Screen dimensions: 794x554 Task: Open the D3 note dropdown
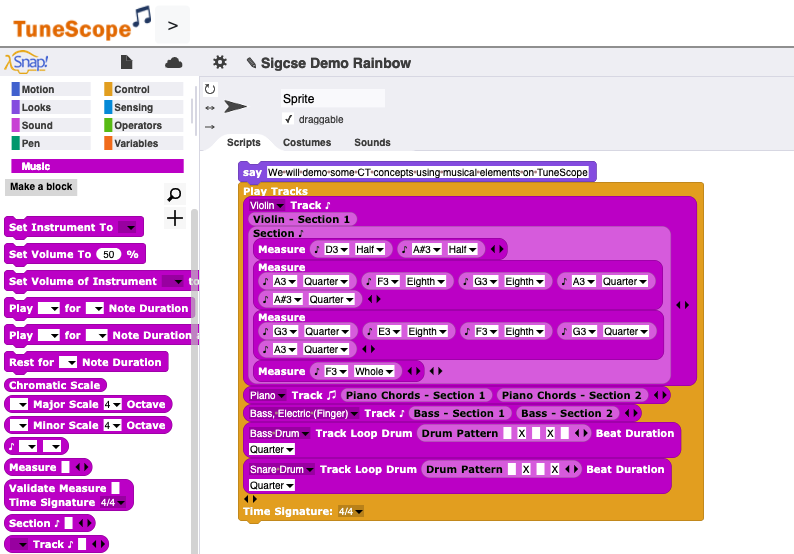(336, 249)
